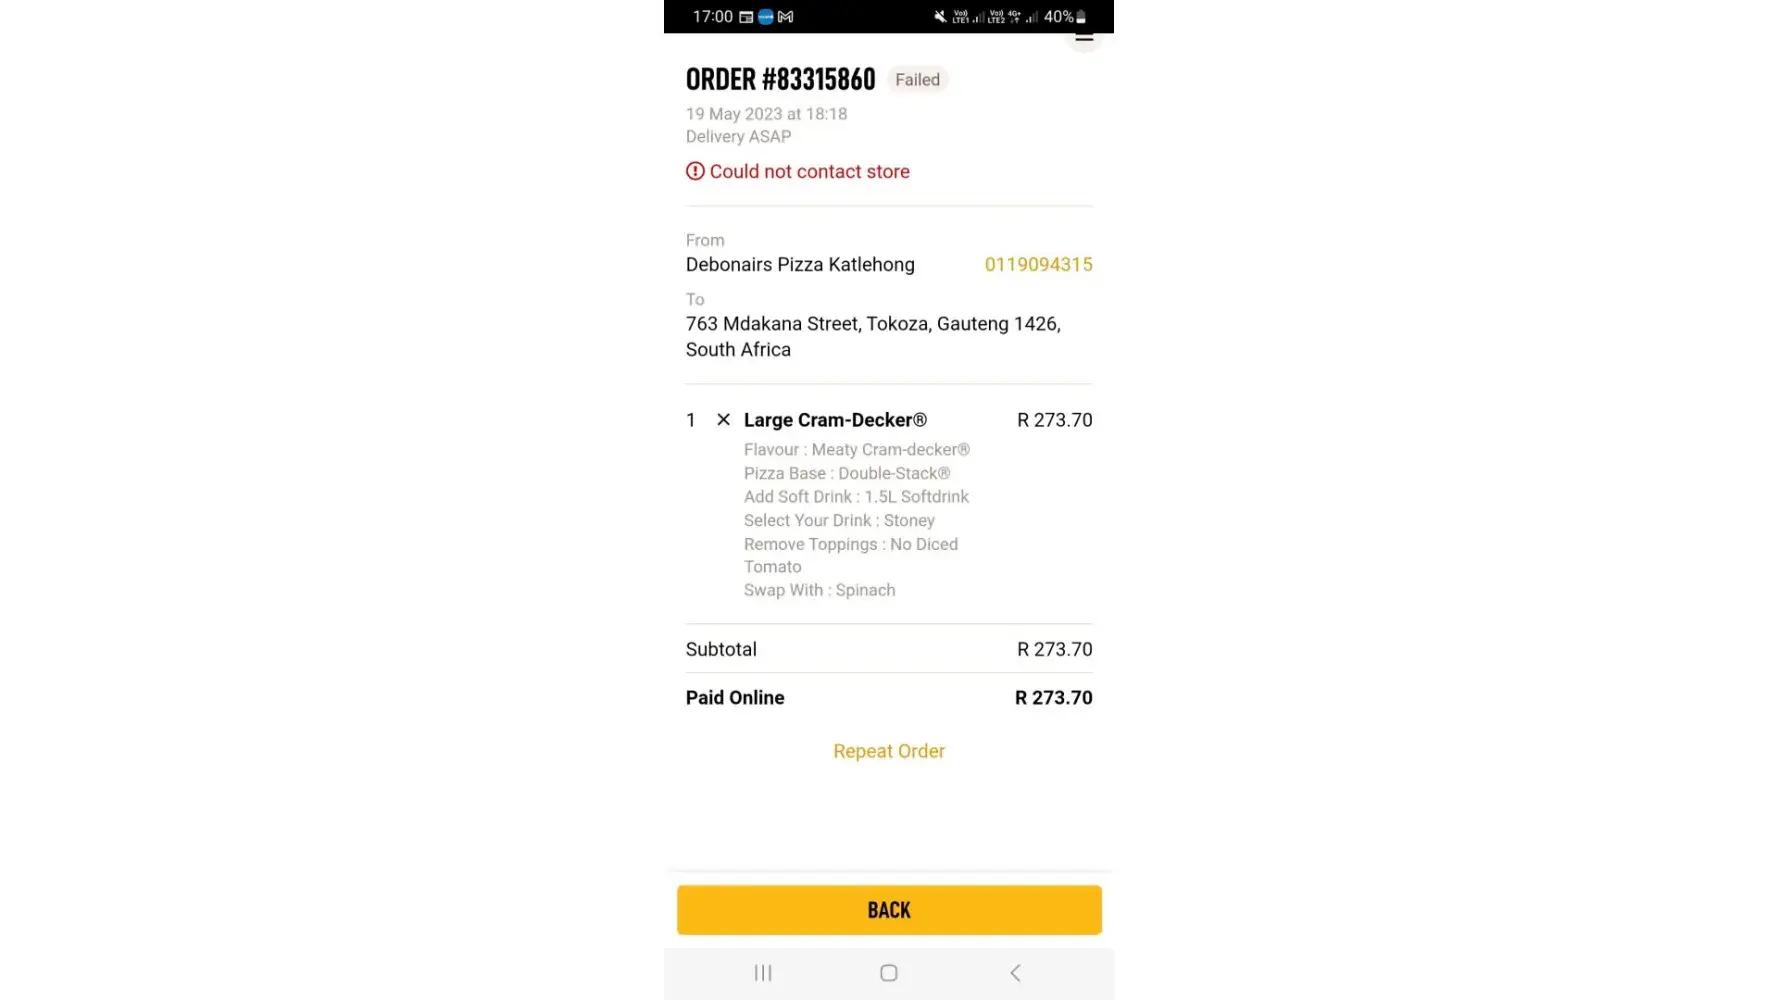Tap the Debonairs Pizza Katlehong store name
This screenshot has height=1000, width=1778.
pos(800,265)
